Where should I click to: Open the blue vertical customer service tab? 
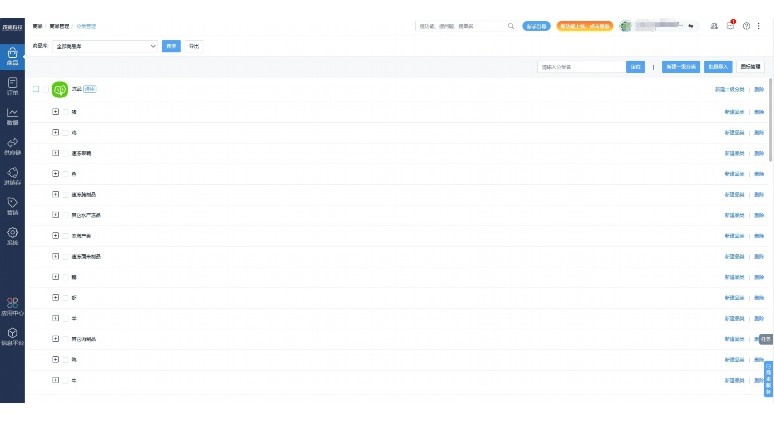tap(769, 379)
